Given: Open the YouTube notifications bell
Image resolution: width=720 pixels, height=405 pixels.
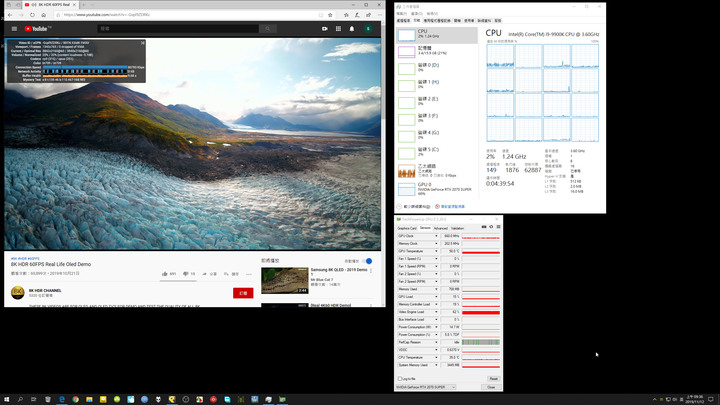Looking at the screenshot, I should (352, 28).
